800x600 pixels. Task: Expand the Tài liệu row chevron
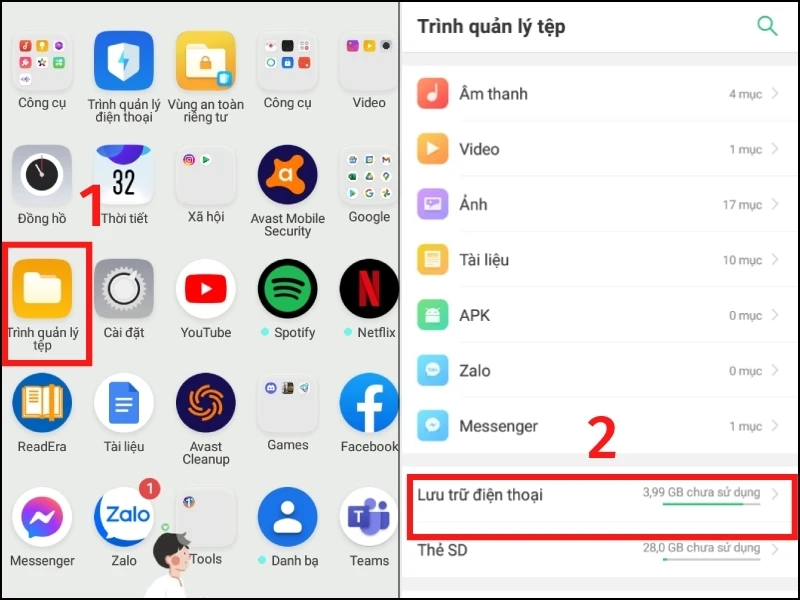pyautogui.click(x=775, y=259)
